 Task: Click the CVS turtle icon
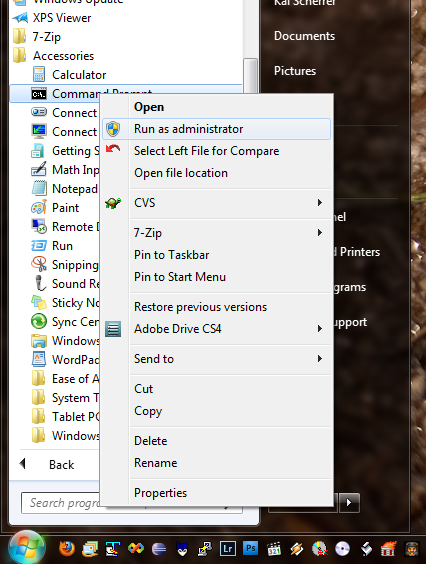point(113,203)
